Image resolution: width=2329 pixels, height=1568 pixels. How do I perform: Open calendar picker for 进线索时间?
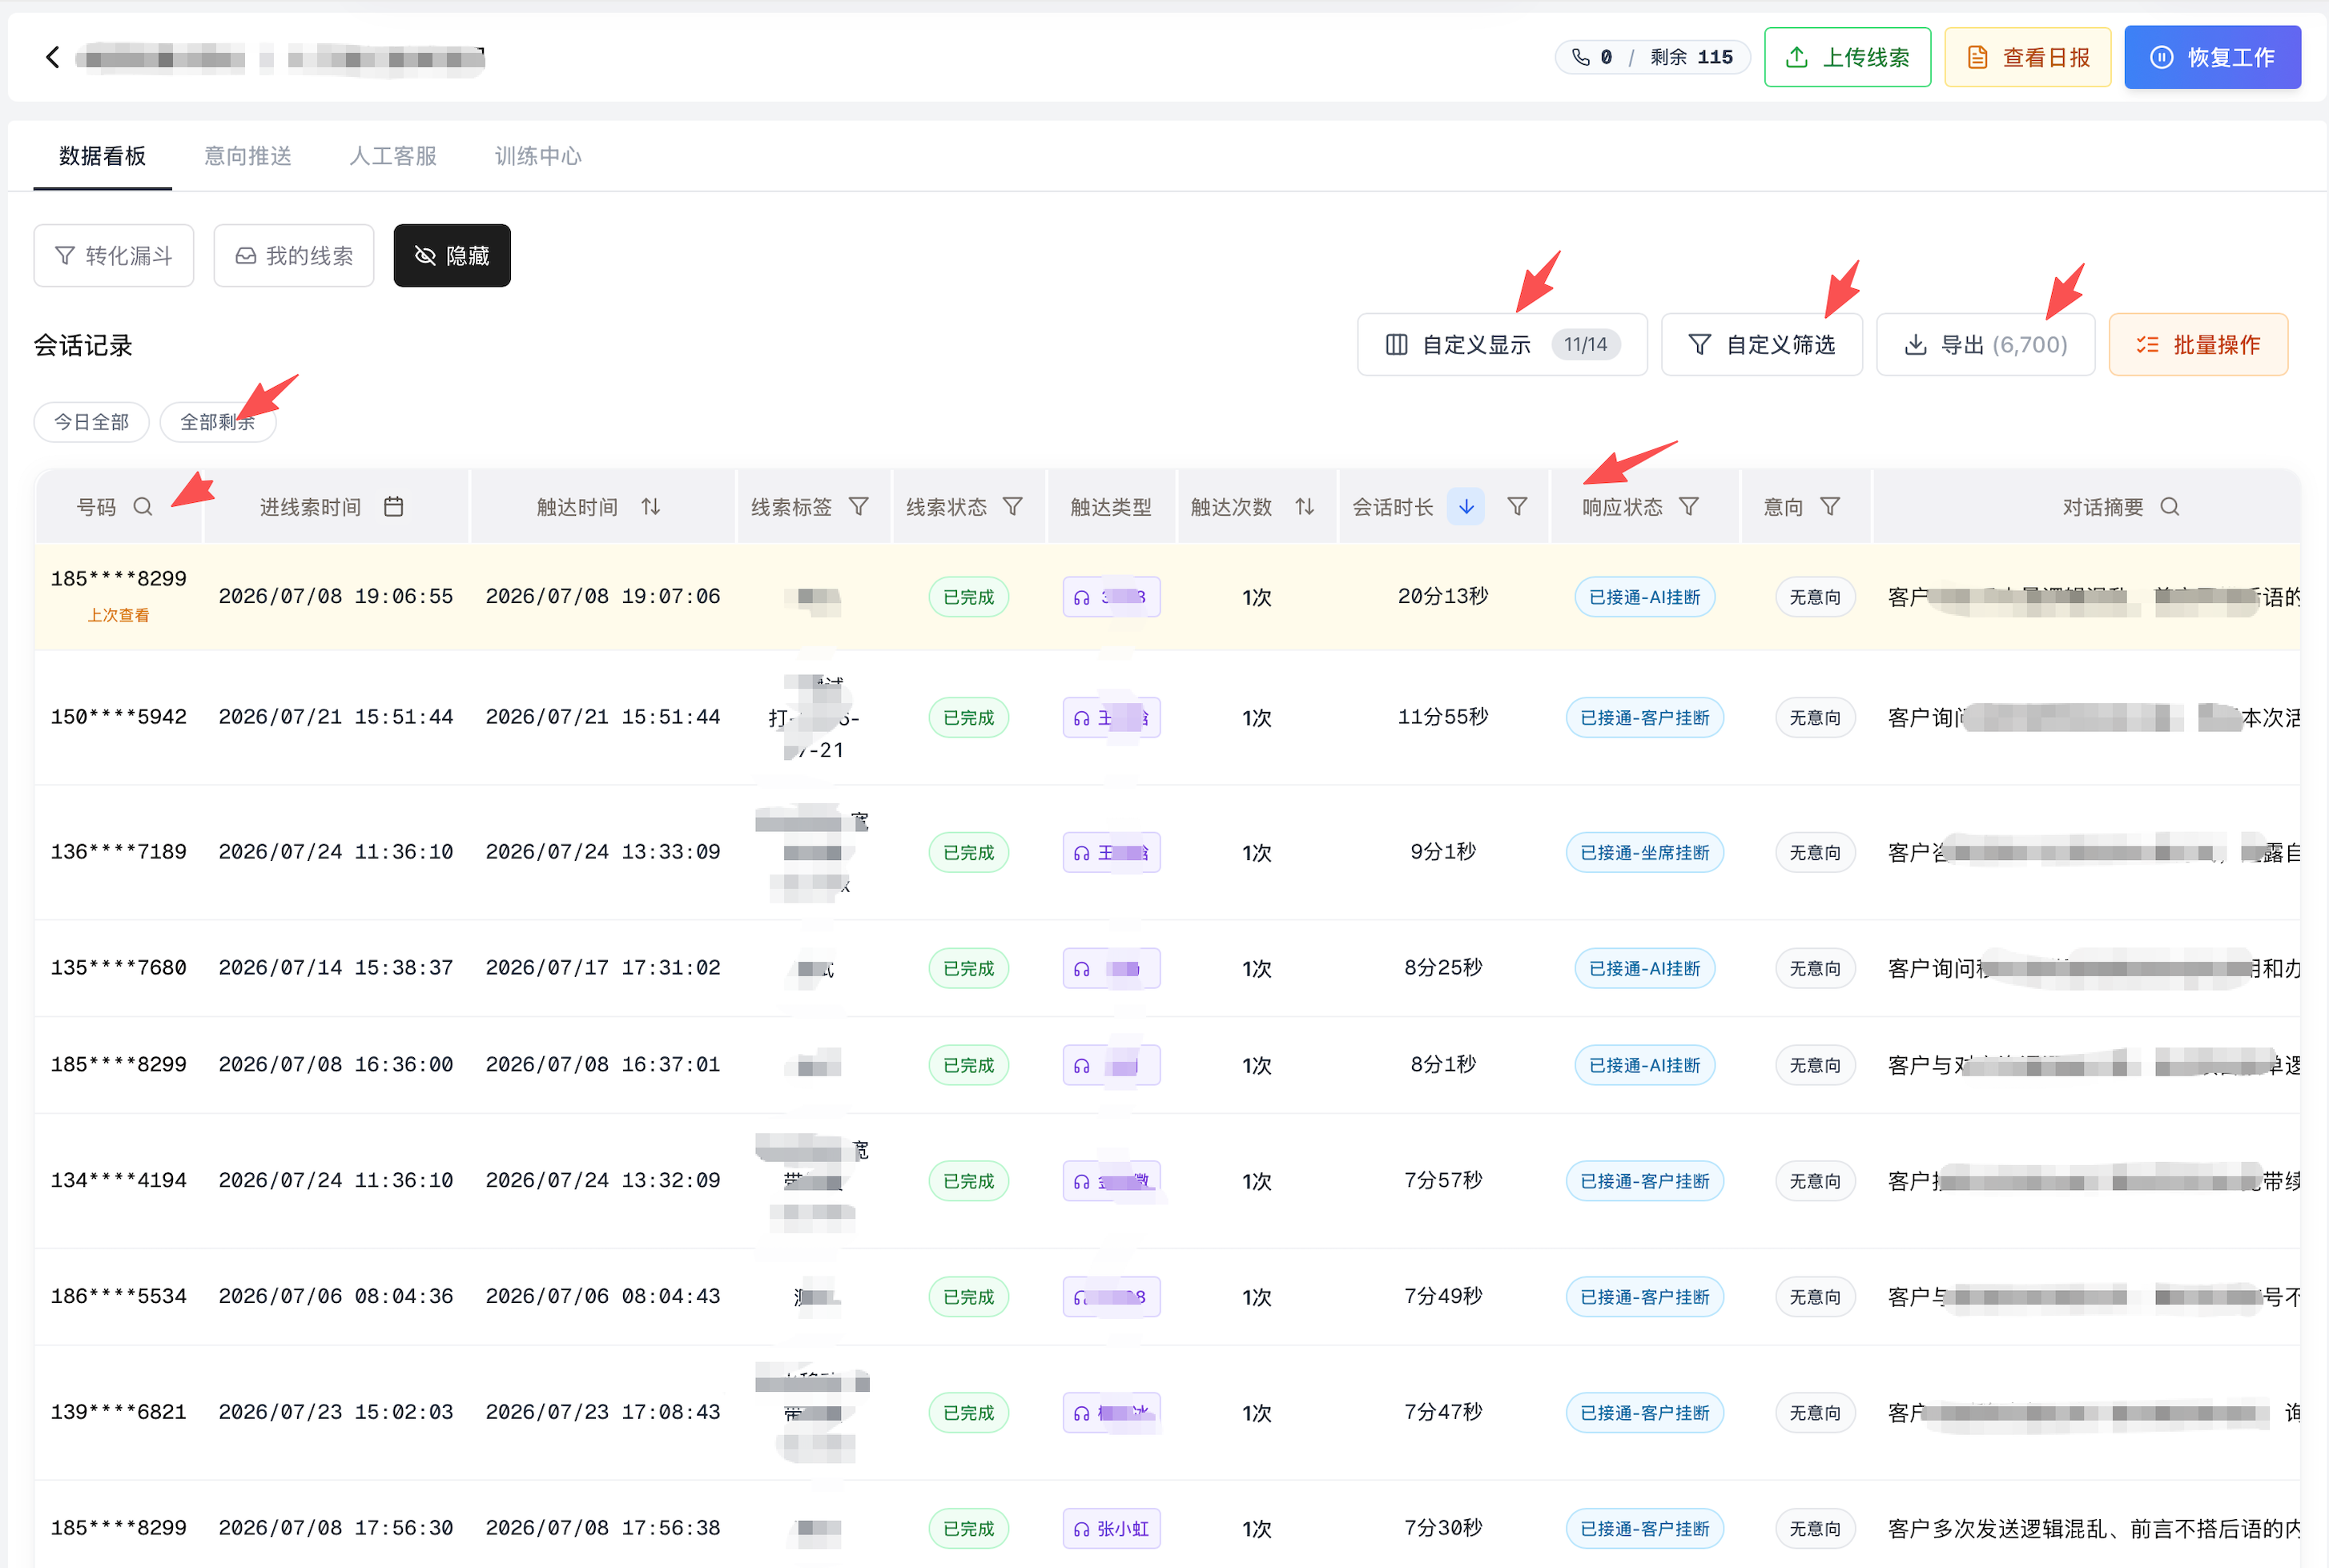pos(394,507)
